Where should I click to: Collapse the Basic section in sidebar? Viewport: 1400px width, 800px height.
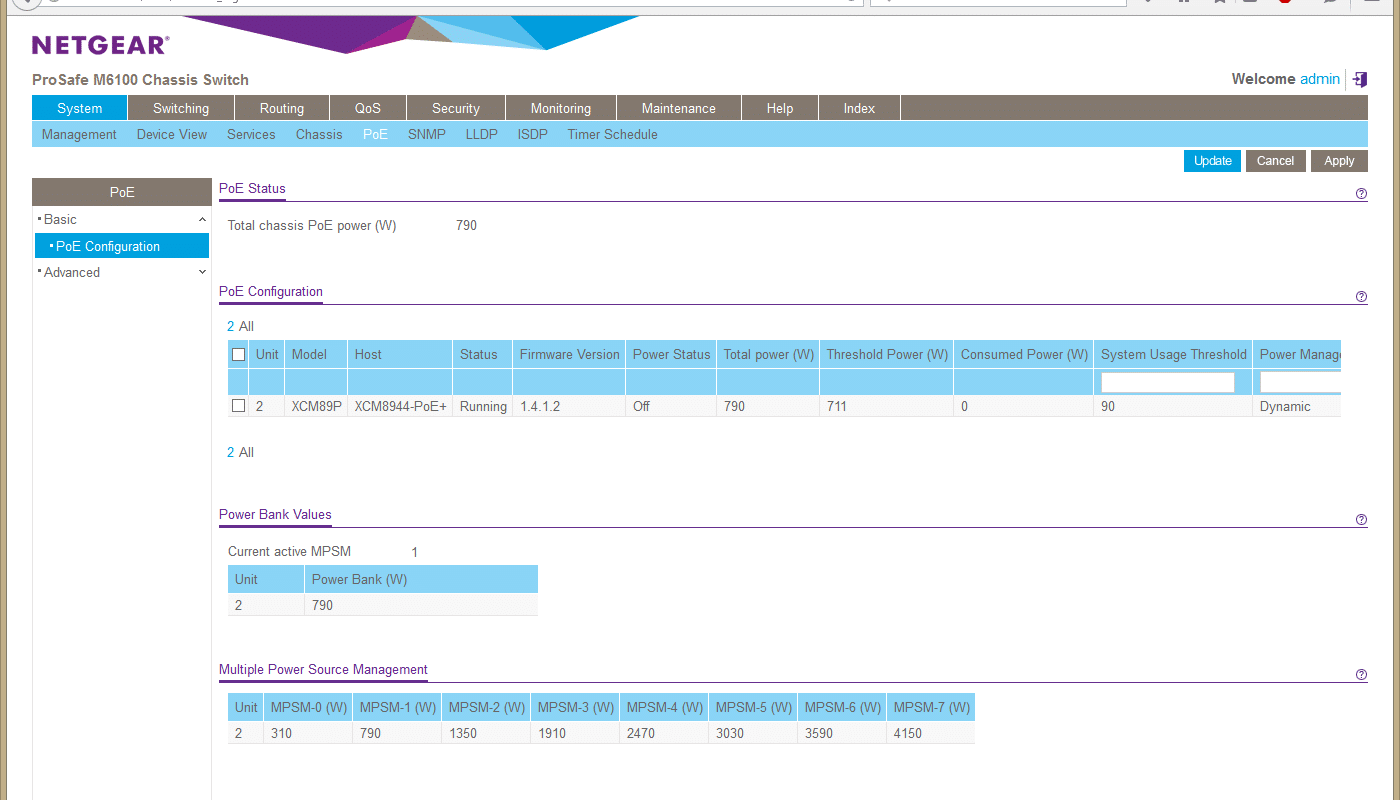click(202, 219)
